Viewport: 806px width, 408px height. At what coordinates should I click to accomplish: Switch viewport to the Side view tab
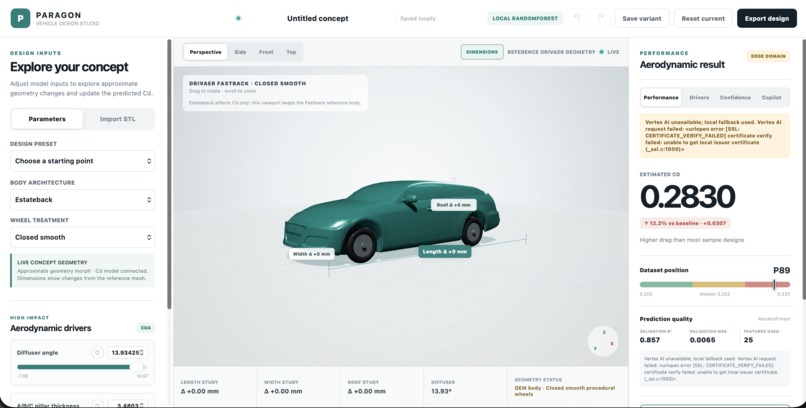pos(240,52)
